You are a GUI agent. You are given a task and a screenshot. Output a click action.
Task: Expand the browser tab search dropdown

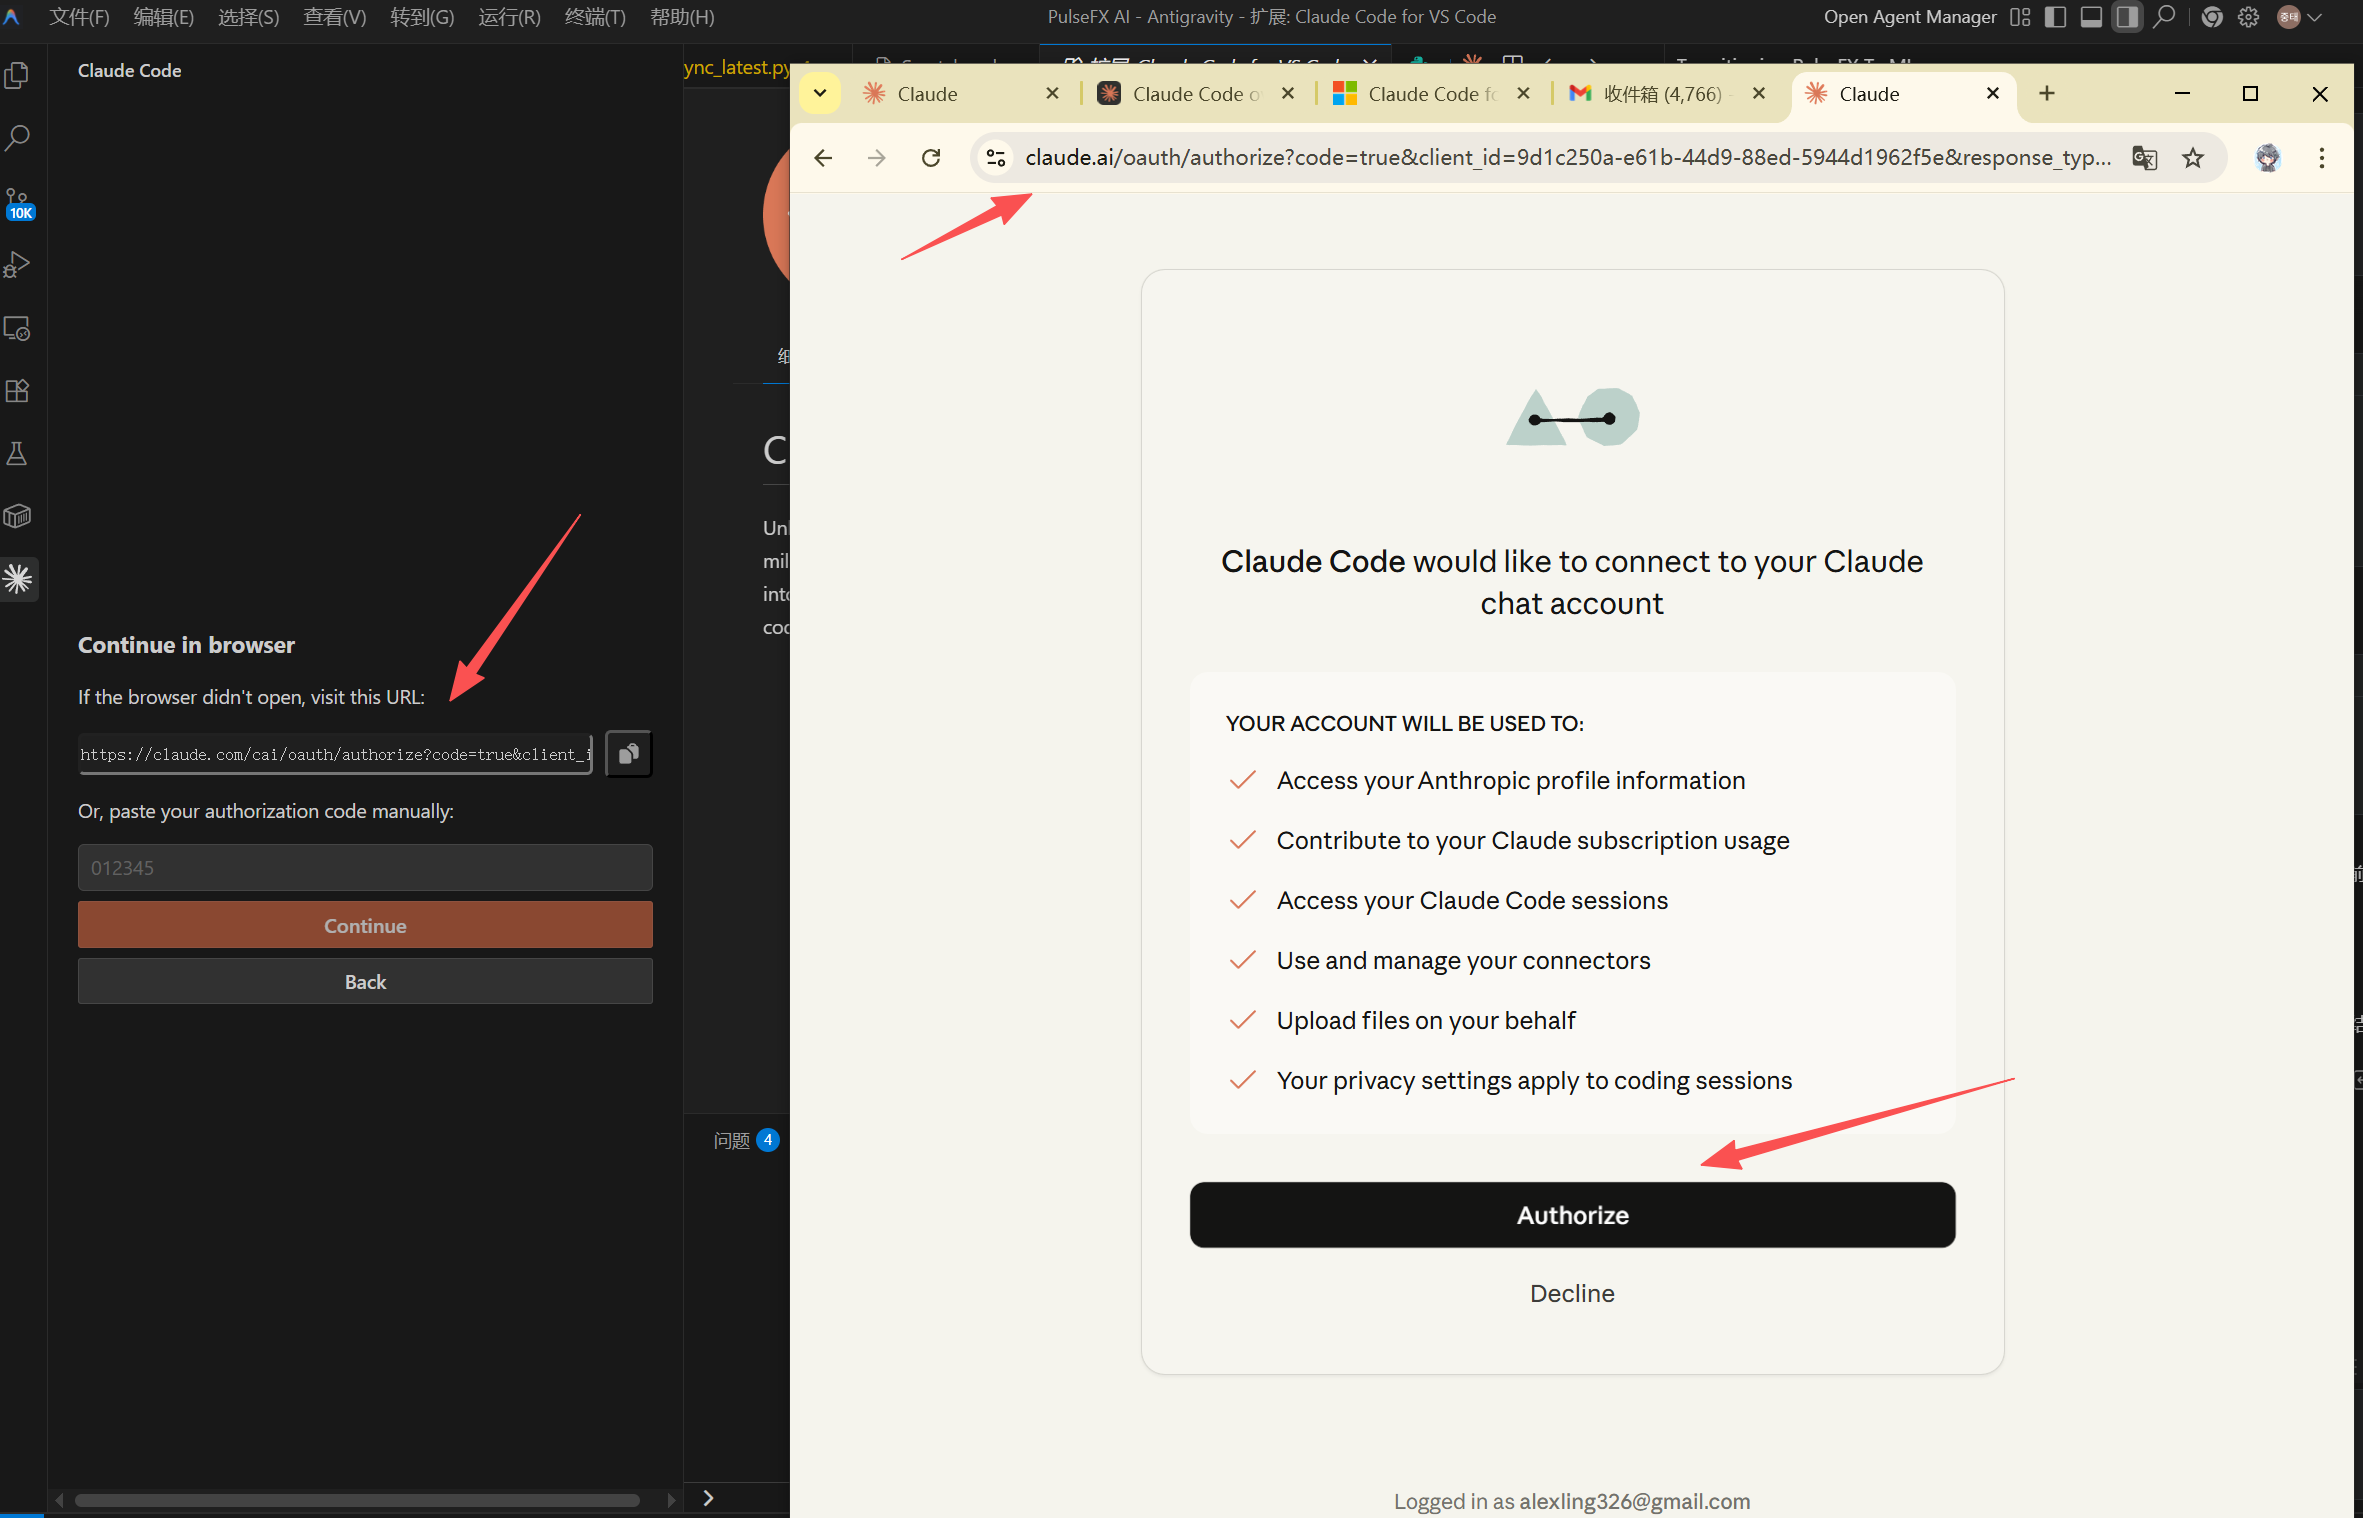[820, 94]
